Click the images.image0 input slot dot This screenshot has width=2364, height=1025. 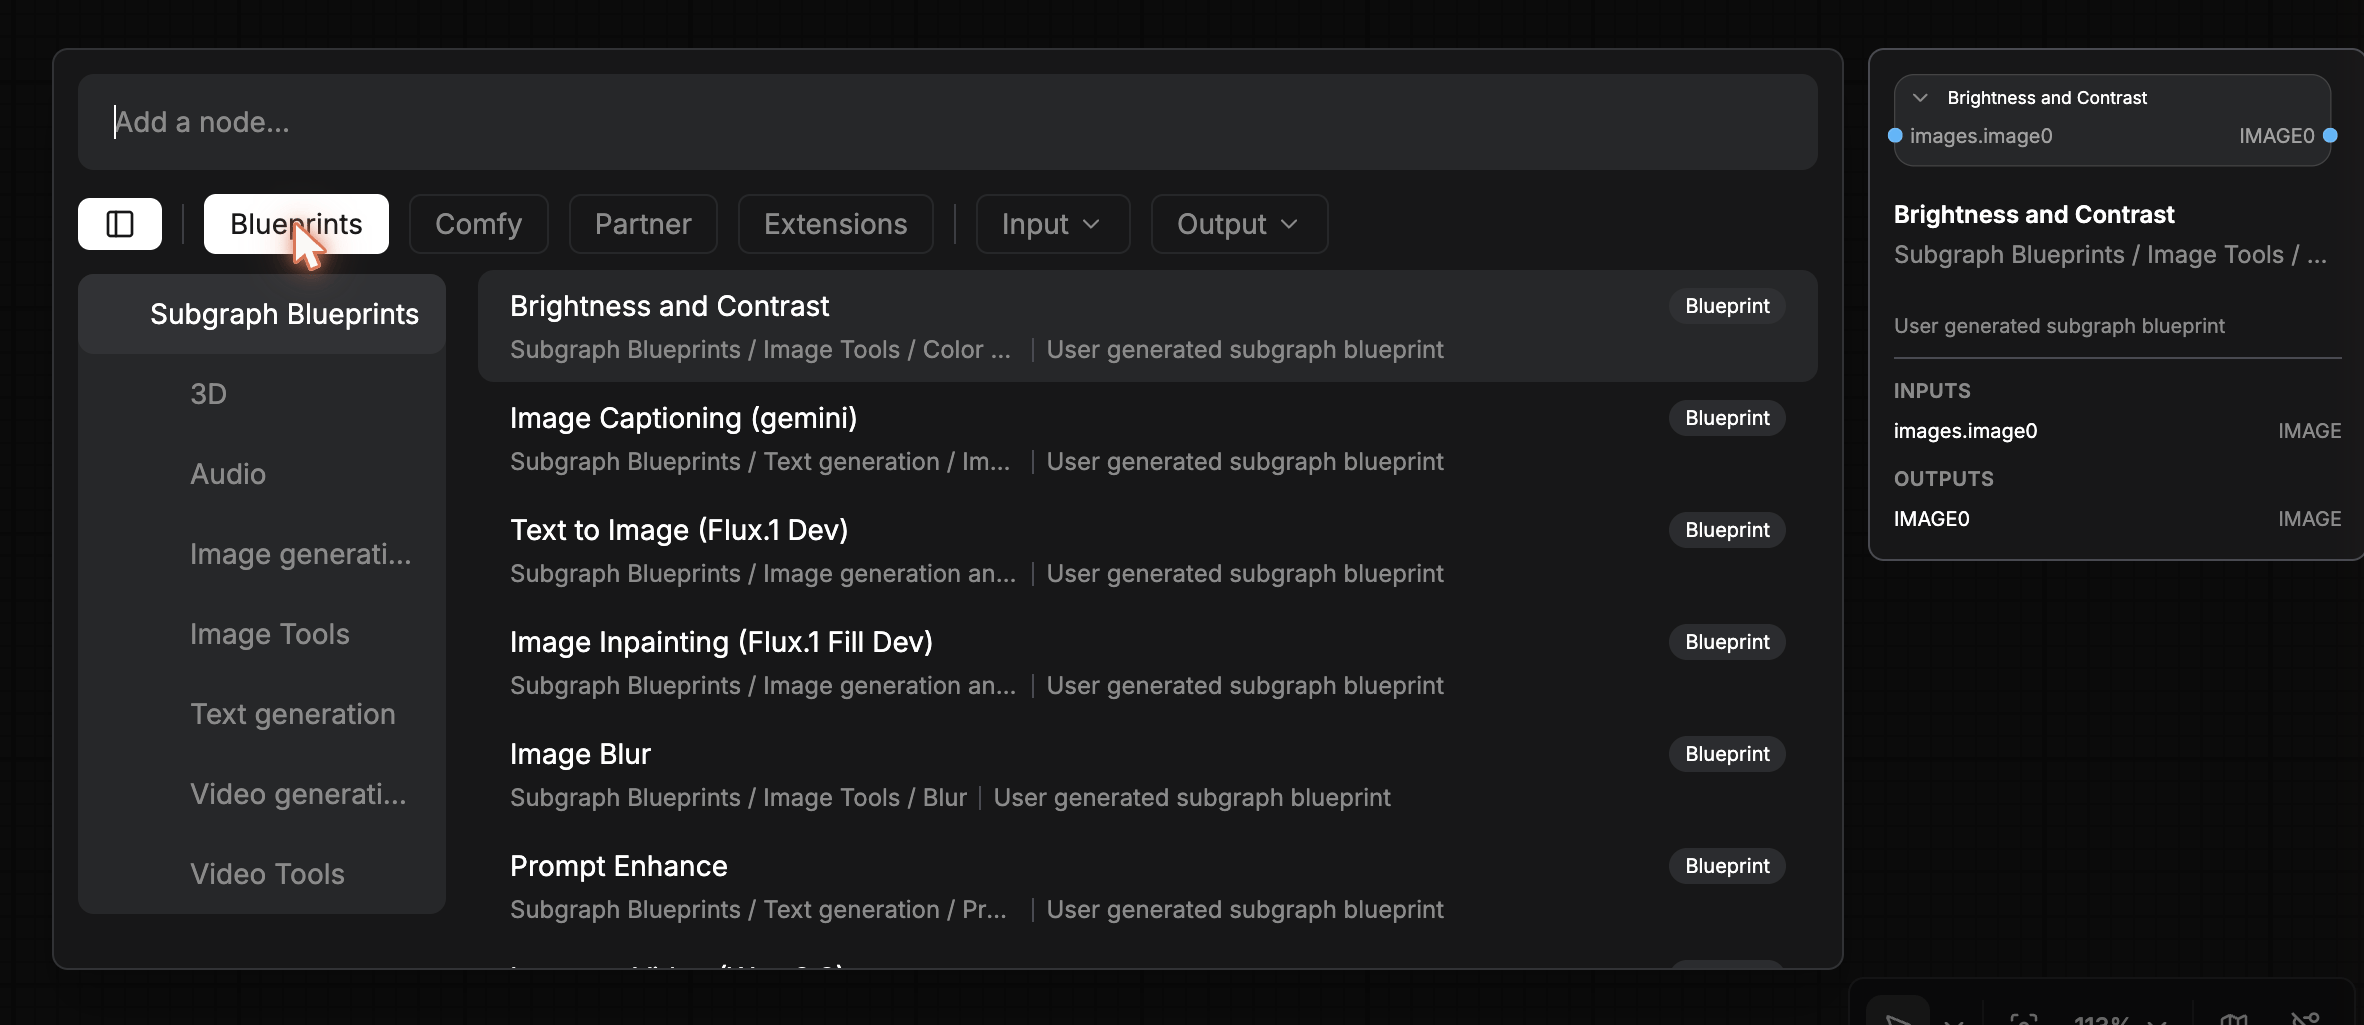click(1894, 135)
